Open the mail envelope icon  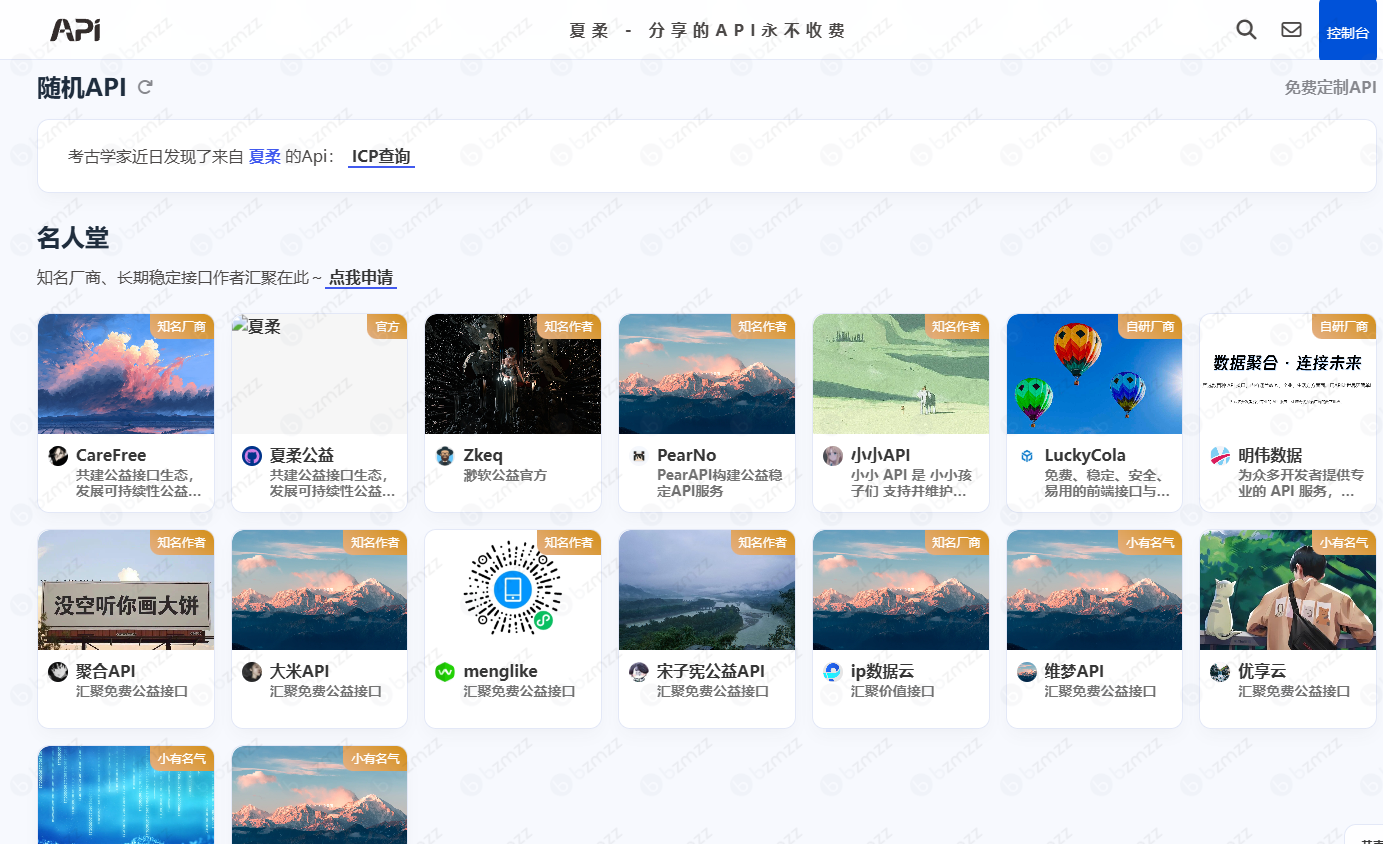coord(1291,30)
